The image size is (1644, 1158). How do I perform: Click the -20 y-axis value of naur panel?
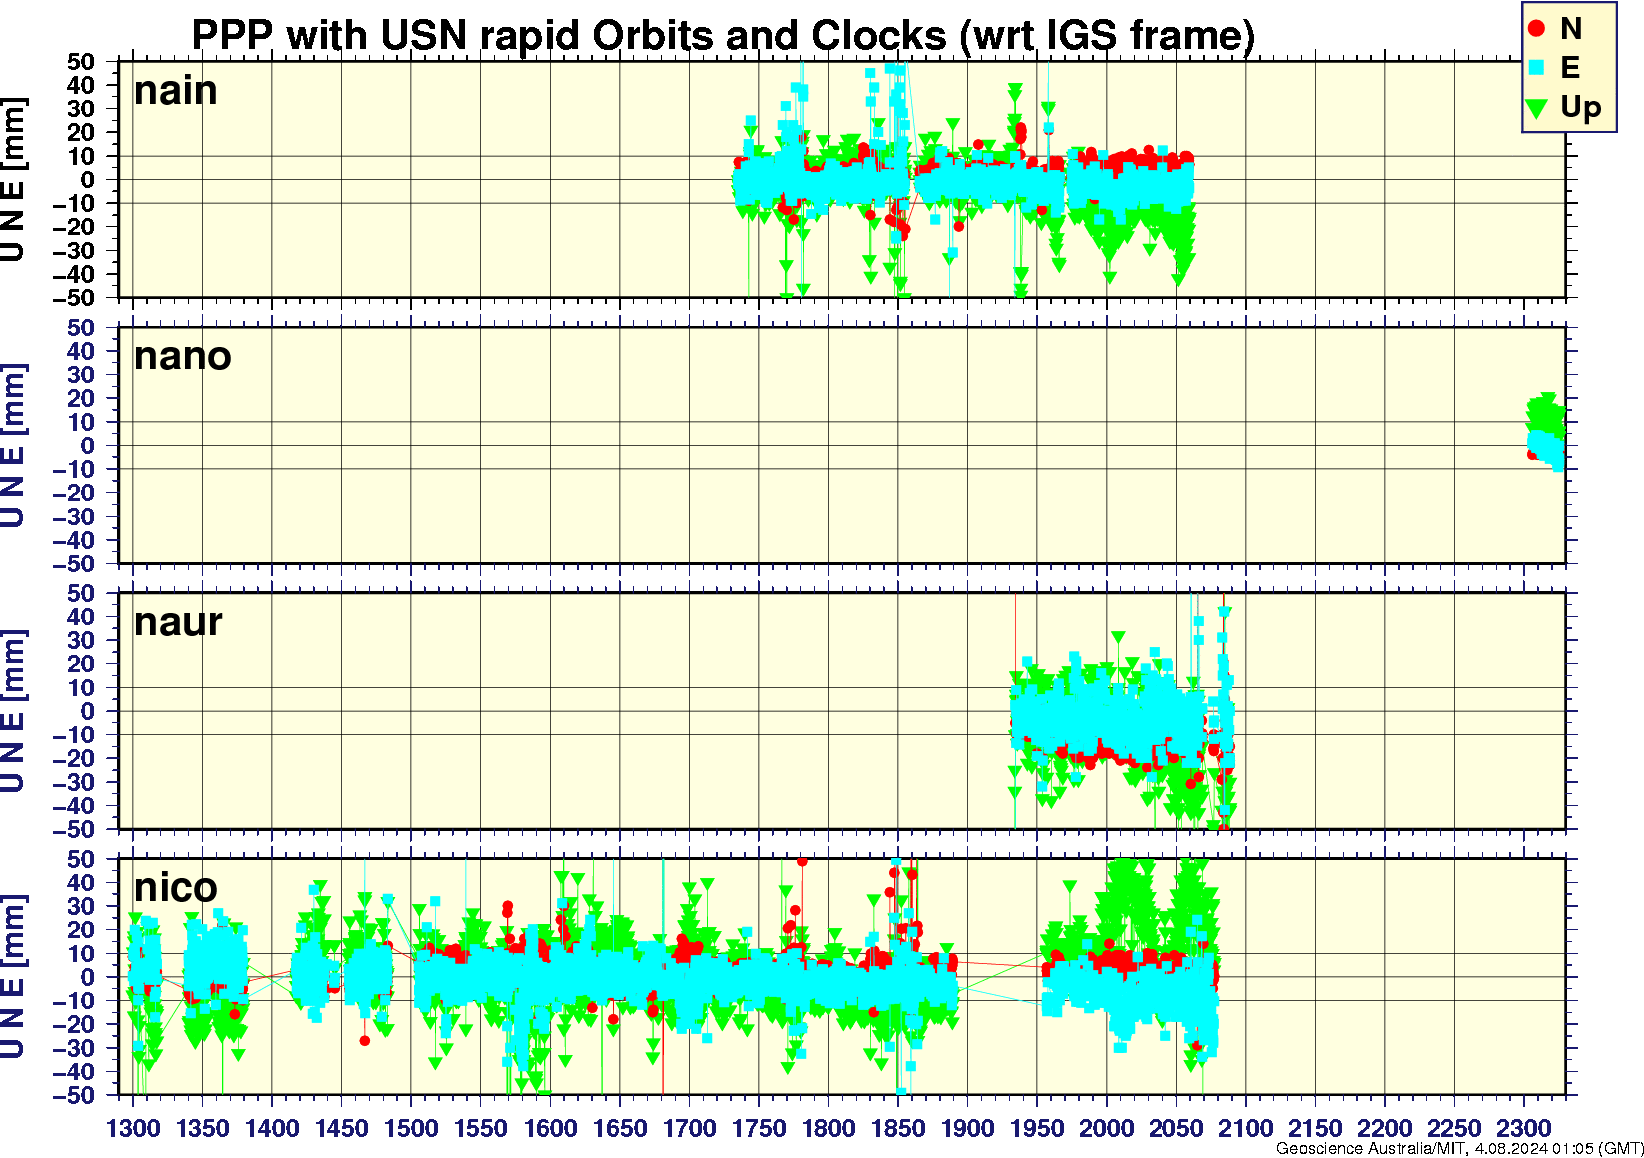[73, 759]
